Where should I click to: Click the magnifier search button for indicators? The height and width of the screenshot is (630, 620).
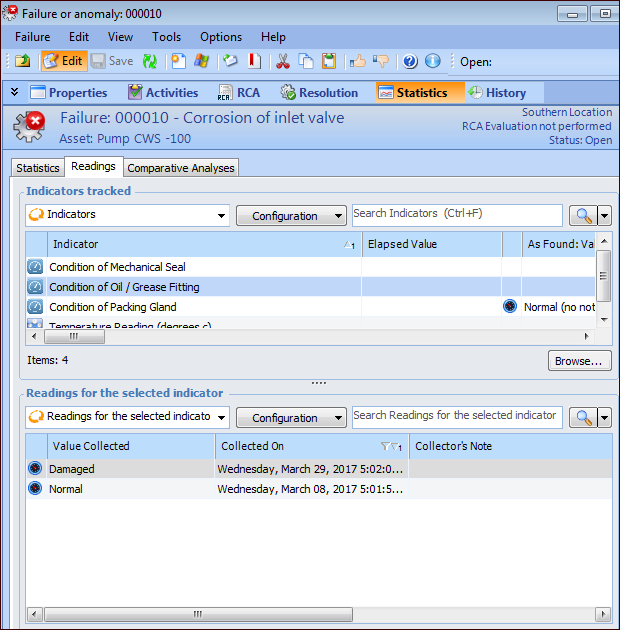583,216
